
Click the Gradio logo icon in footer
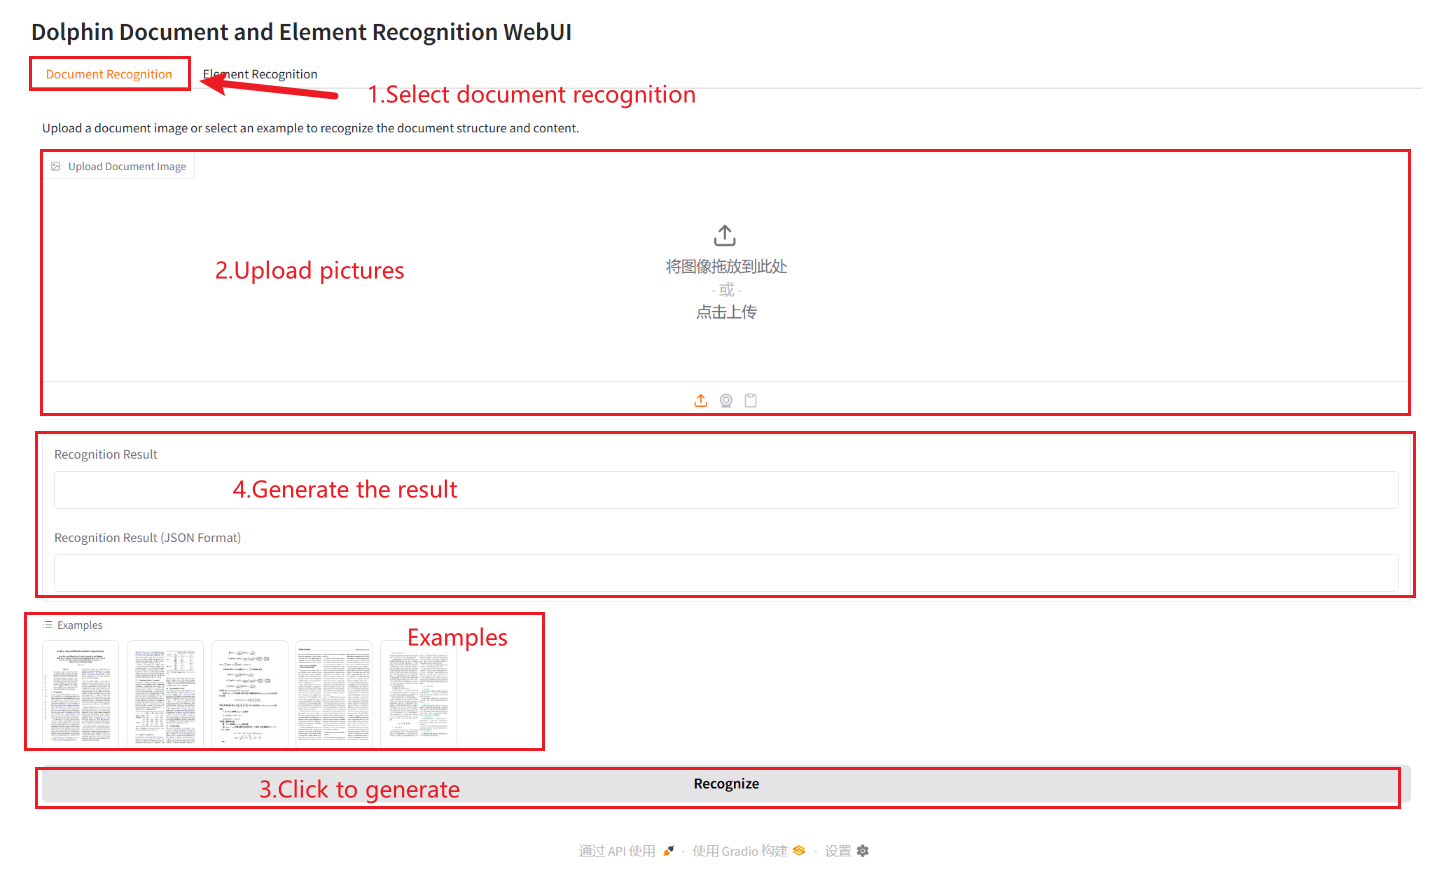(x=799, y=851)
